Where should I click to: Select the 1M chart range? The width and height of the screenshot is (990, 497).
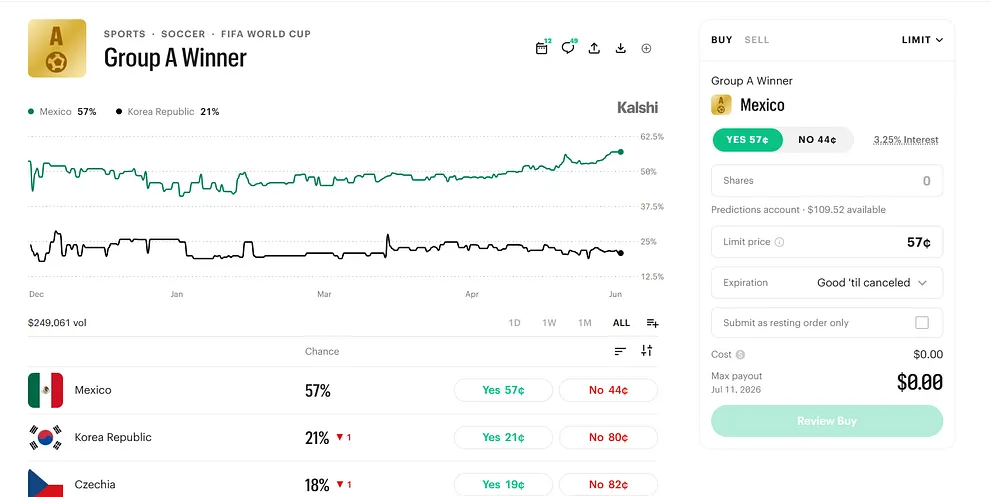coord(585,323)
